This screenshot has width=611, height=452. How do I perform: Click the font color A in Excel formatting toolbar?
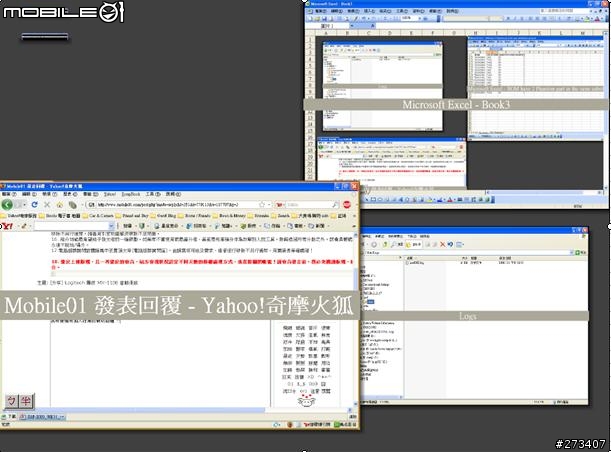597,18
